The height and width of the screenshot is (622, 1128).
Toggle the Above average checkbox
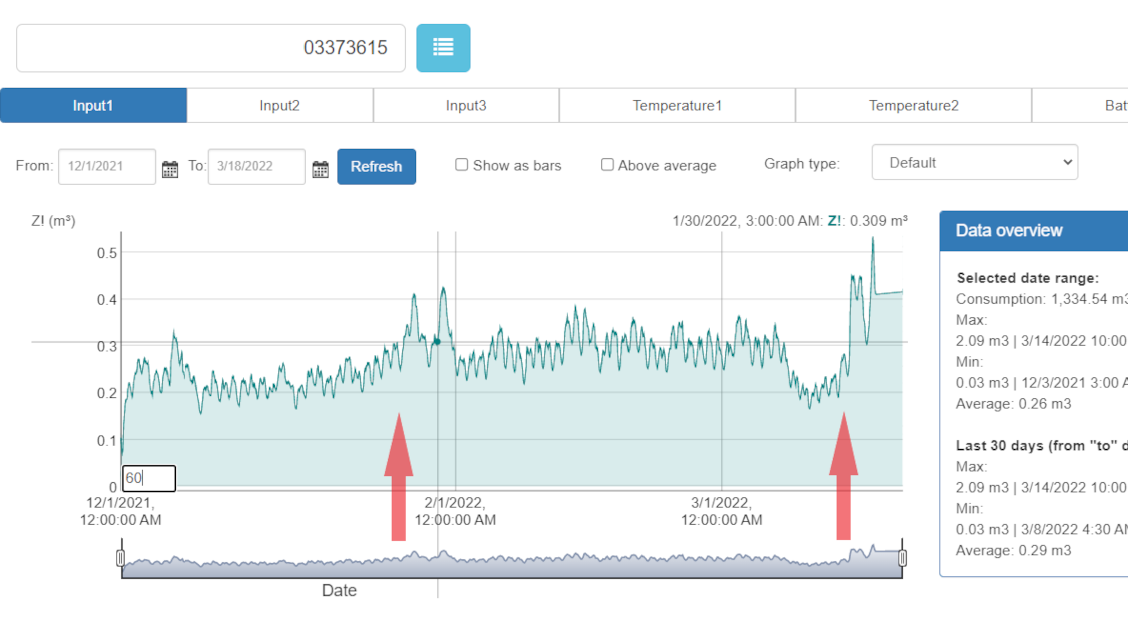[607, 165]
